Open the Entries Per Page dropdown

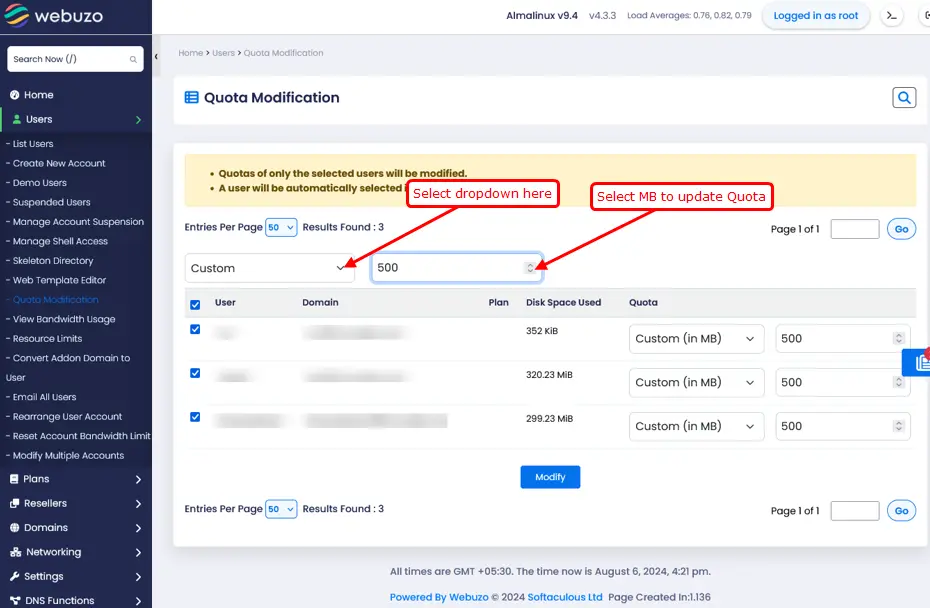pos(280,227)
